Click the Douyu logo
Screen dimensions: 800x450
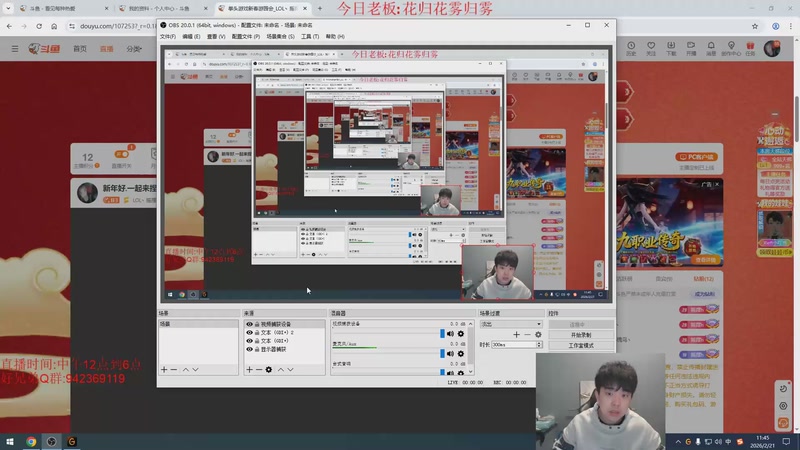44,48
